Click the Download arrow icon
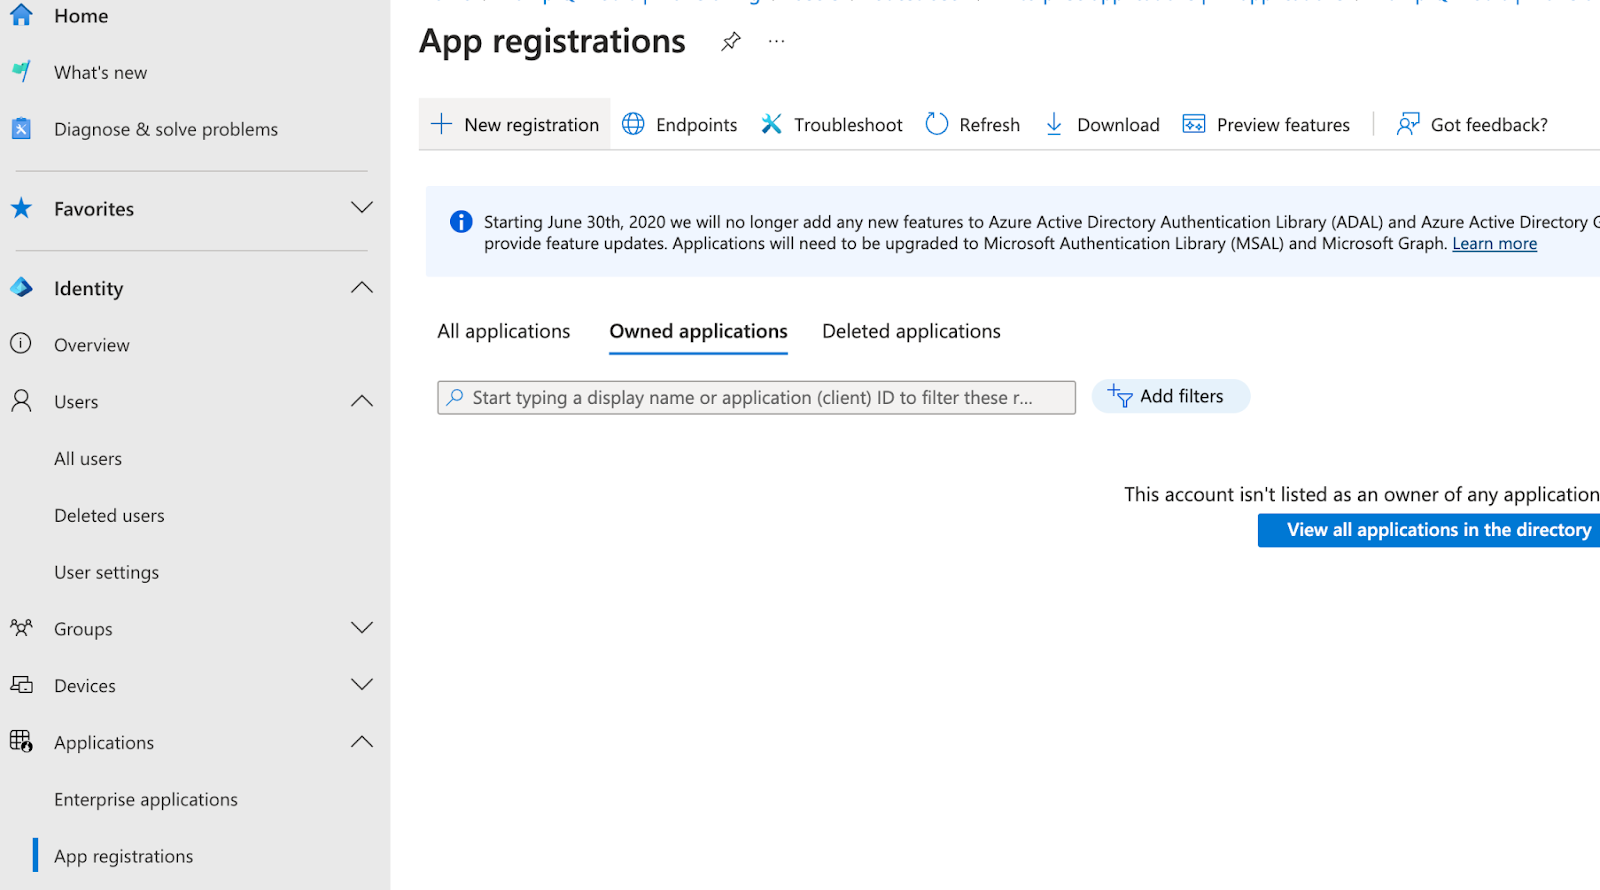 (x=1054, y=124)
